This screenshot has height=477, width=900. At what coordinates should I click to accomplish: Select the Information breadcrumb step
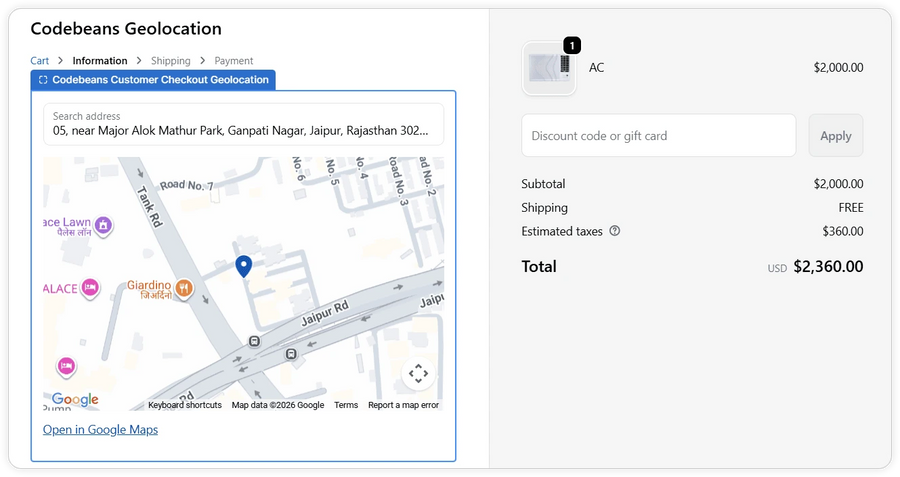(x=100, y=61)
